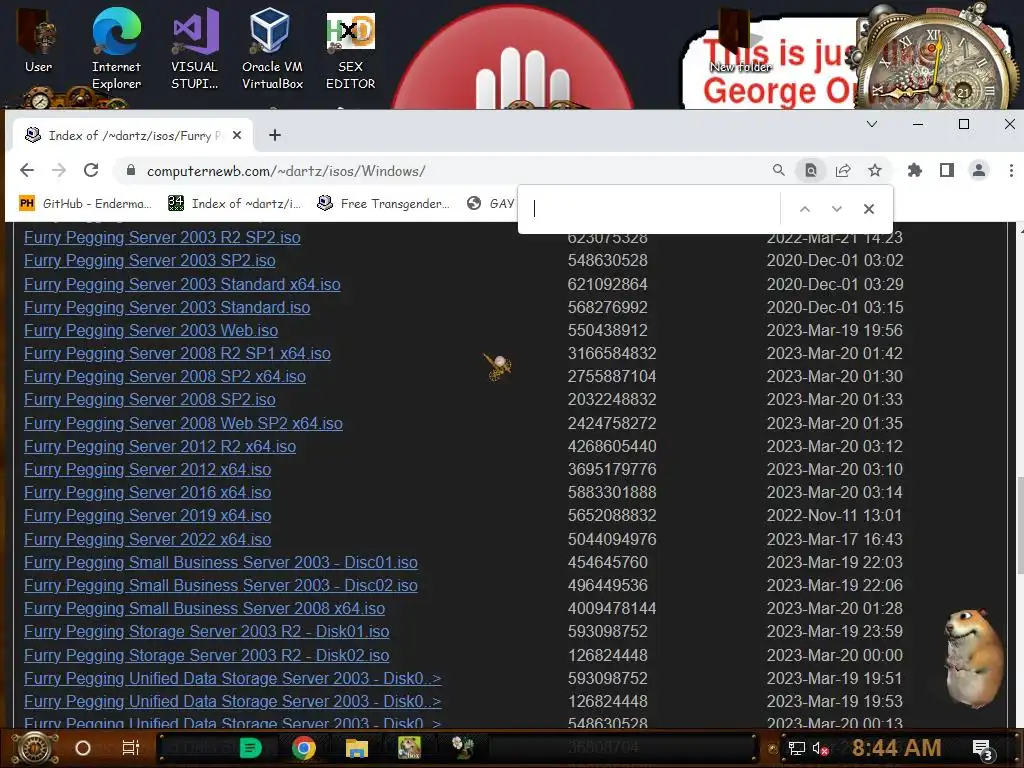
Task: Open Chrome from the taskbar
Action: (x=304, y=748)
